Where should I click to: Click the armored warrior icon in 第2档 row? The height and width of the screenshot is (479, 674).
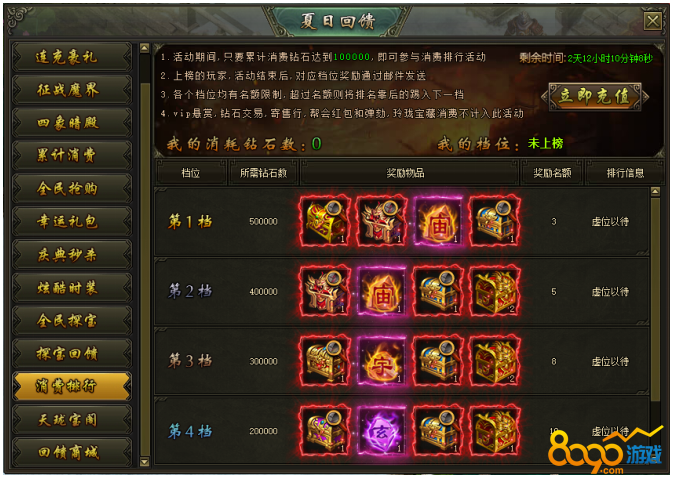325,292
